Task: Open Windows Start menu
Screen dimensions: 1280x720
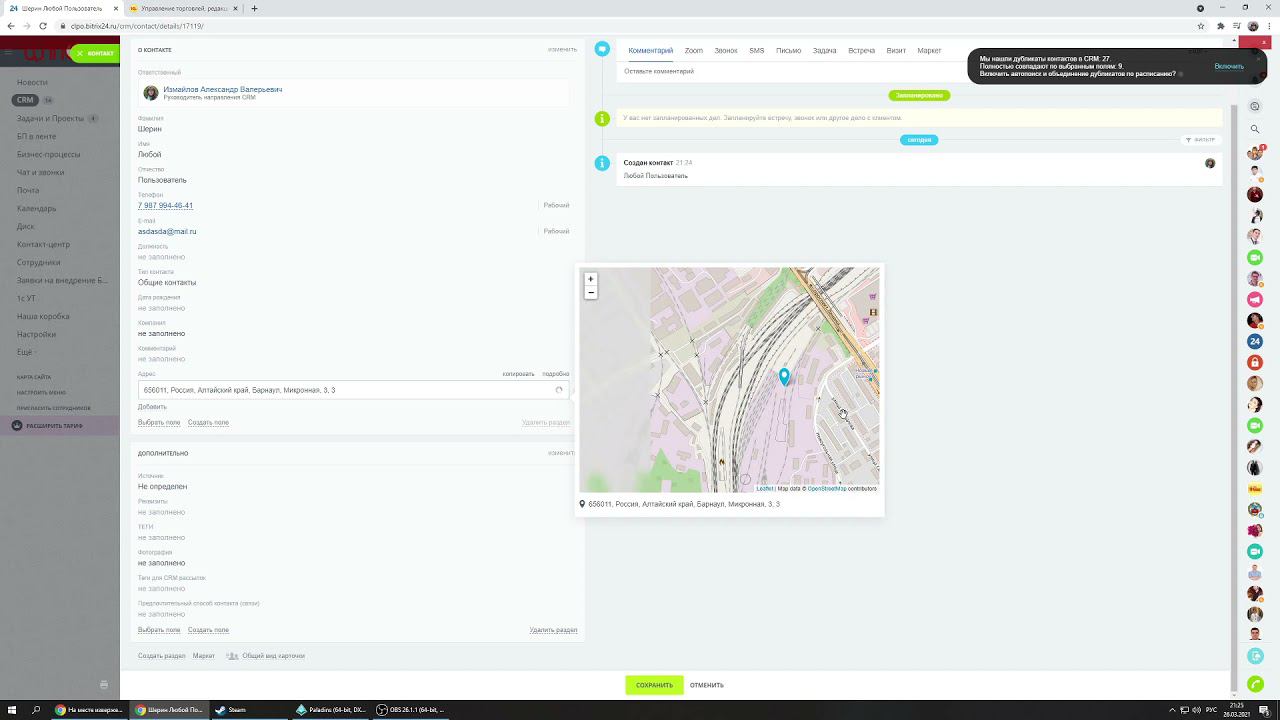Action: pos(12,710)
